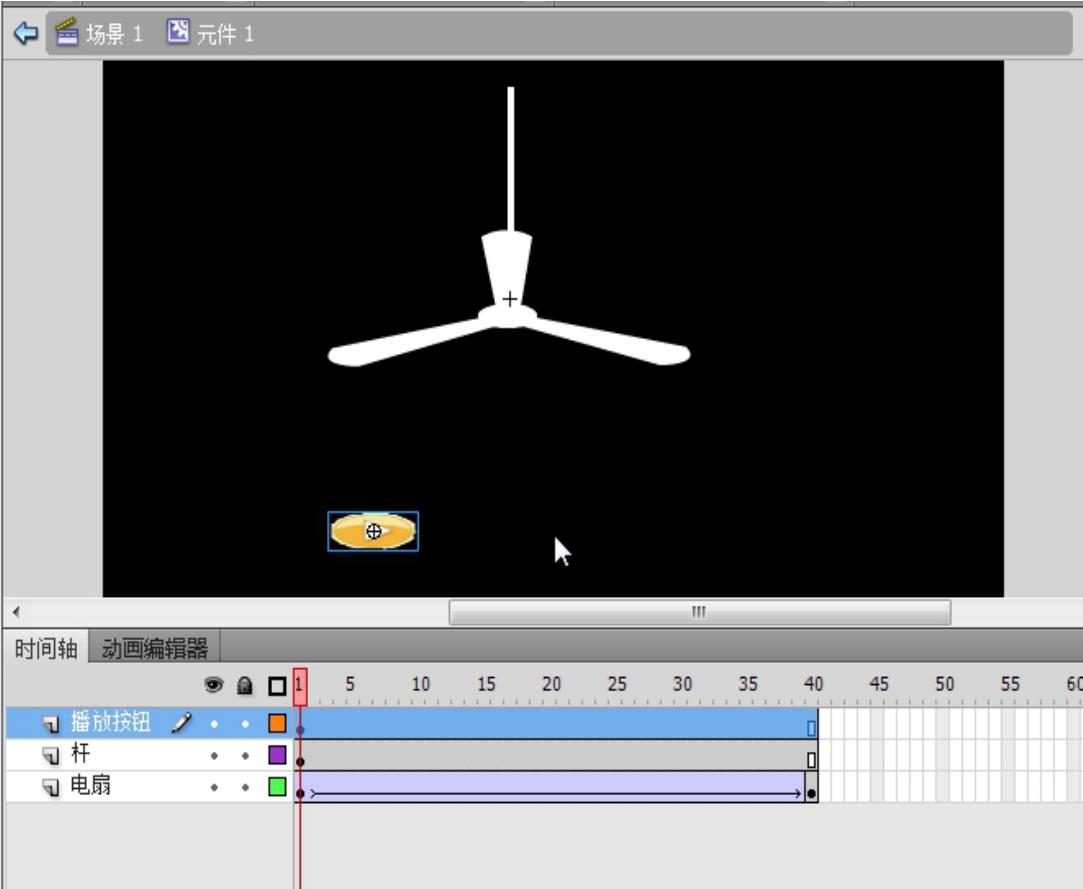
Task: Click the eye icon in timeline header
Action: coord(213,686)
